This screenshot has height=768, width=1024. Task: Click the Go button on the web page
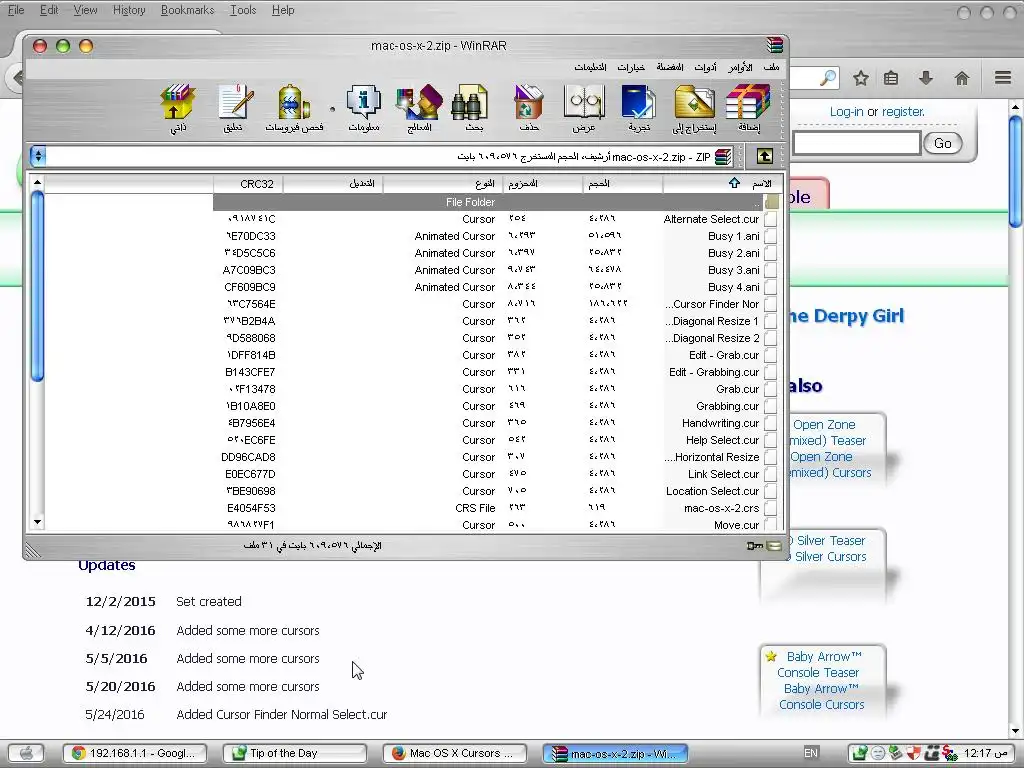[x=942, y=143]
